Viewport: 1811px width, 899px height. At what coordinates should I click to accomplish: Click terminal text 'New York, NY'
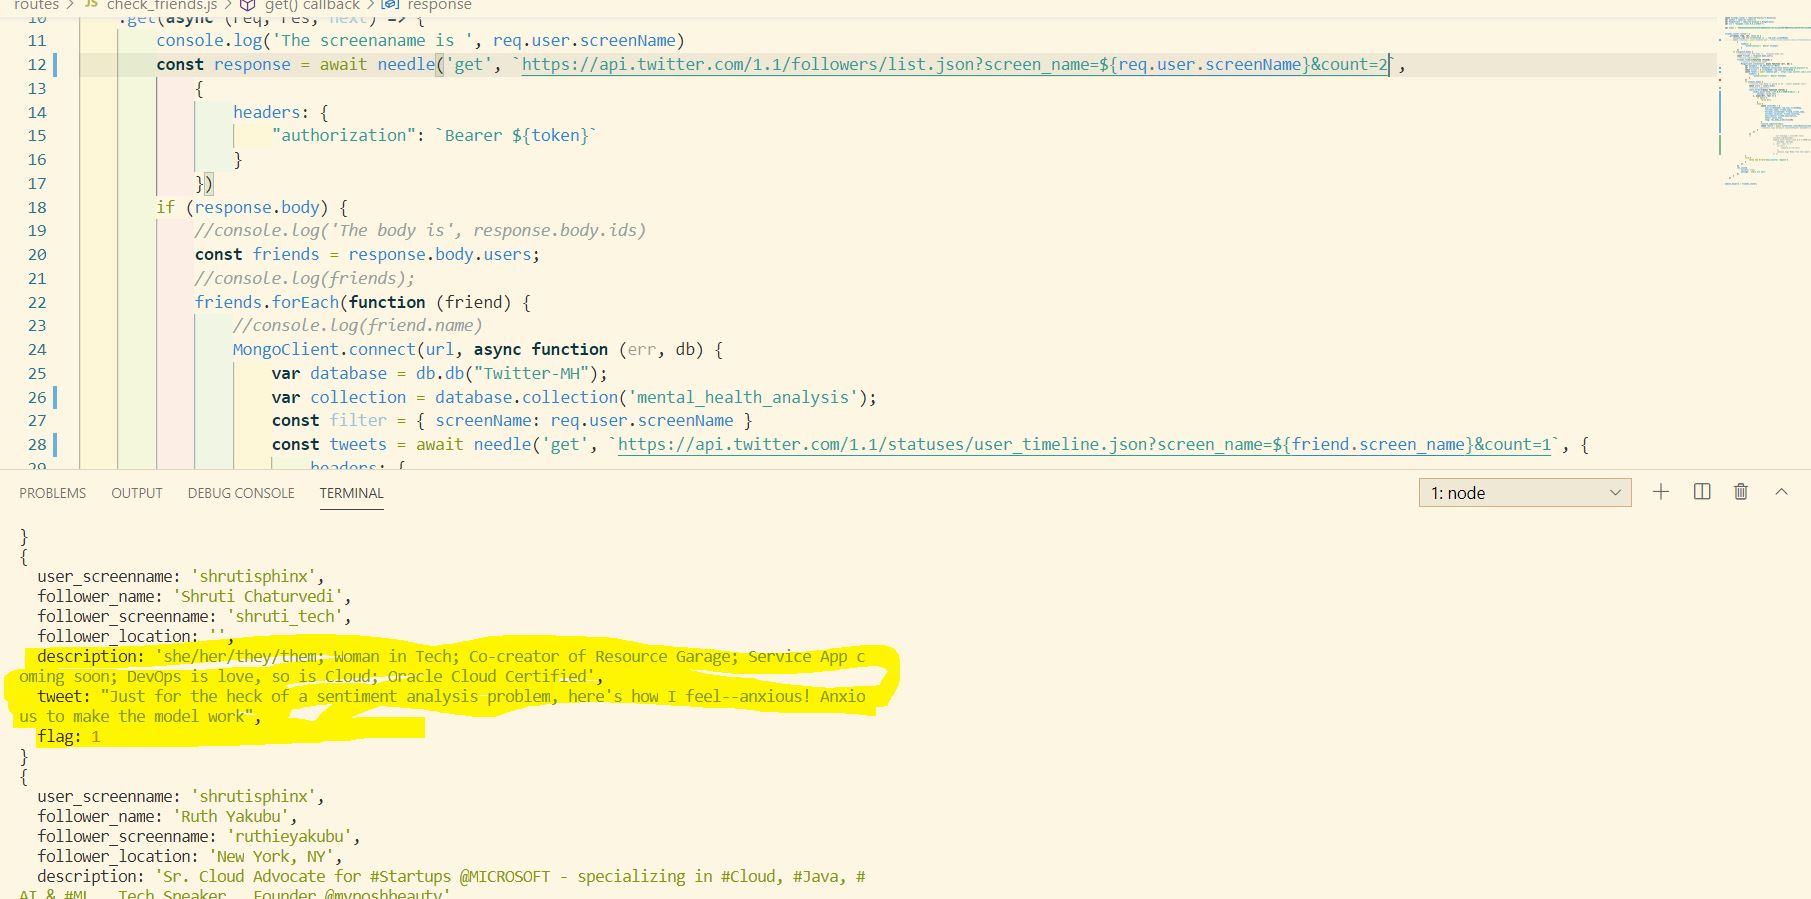271,857
